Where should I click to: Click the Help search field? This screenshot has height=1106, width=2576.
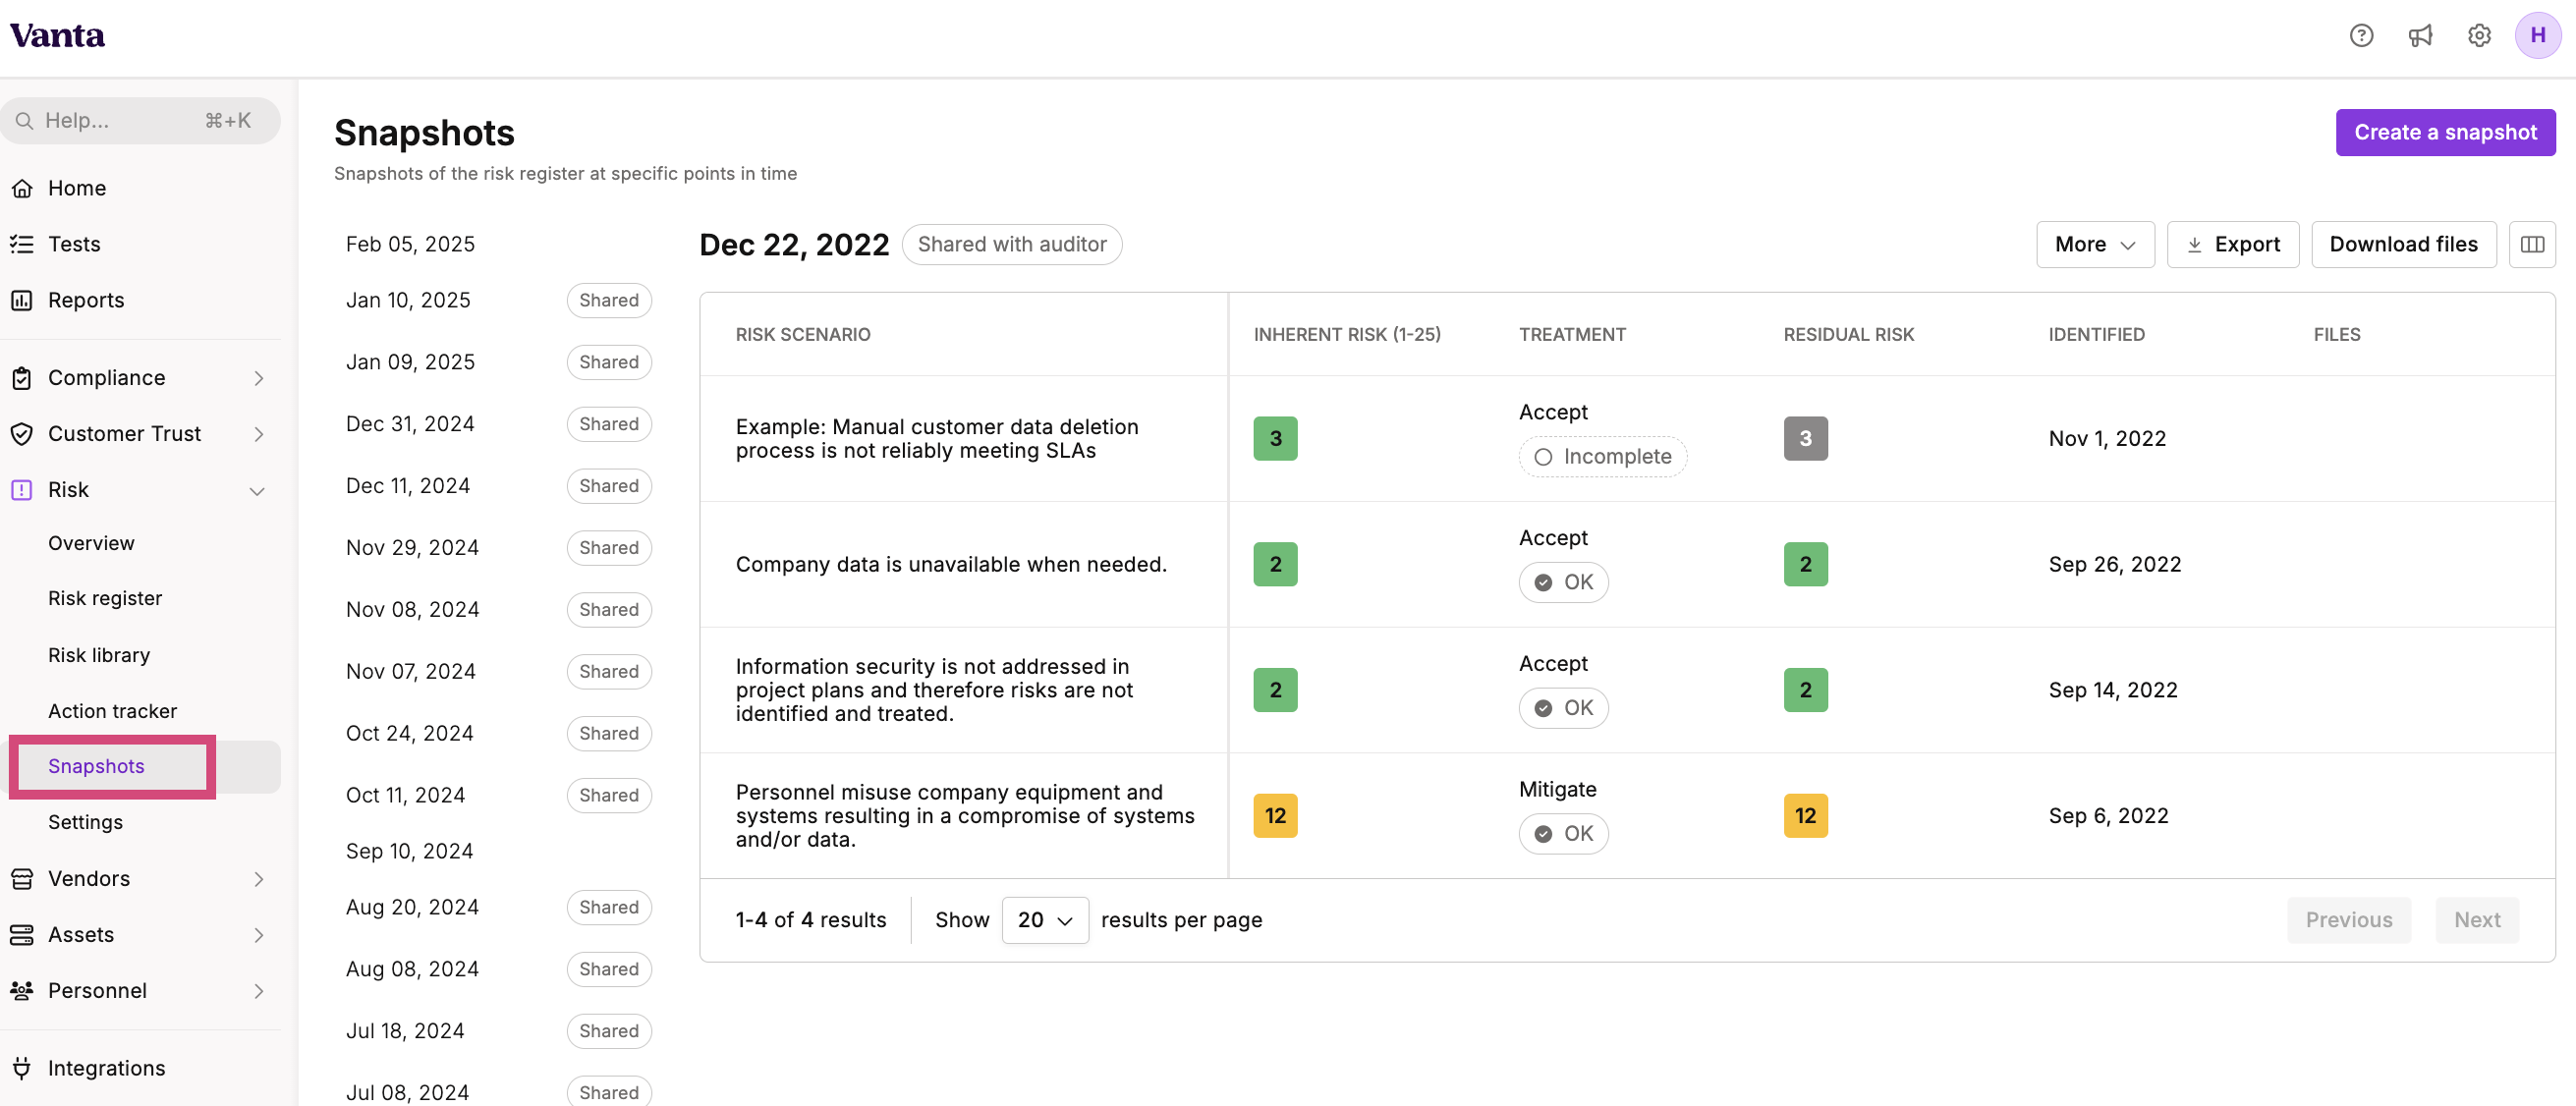[140, 121]
